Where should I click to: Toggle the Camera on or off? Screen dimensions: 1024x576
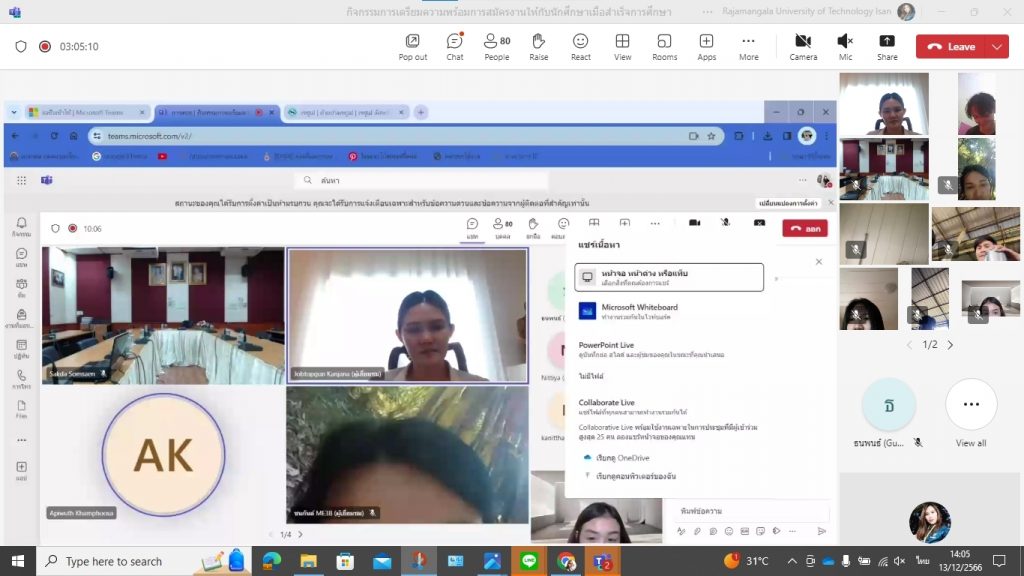[x=803, y=45]
